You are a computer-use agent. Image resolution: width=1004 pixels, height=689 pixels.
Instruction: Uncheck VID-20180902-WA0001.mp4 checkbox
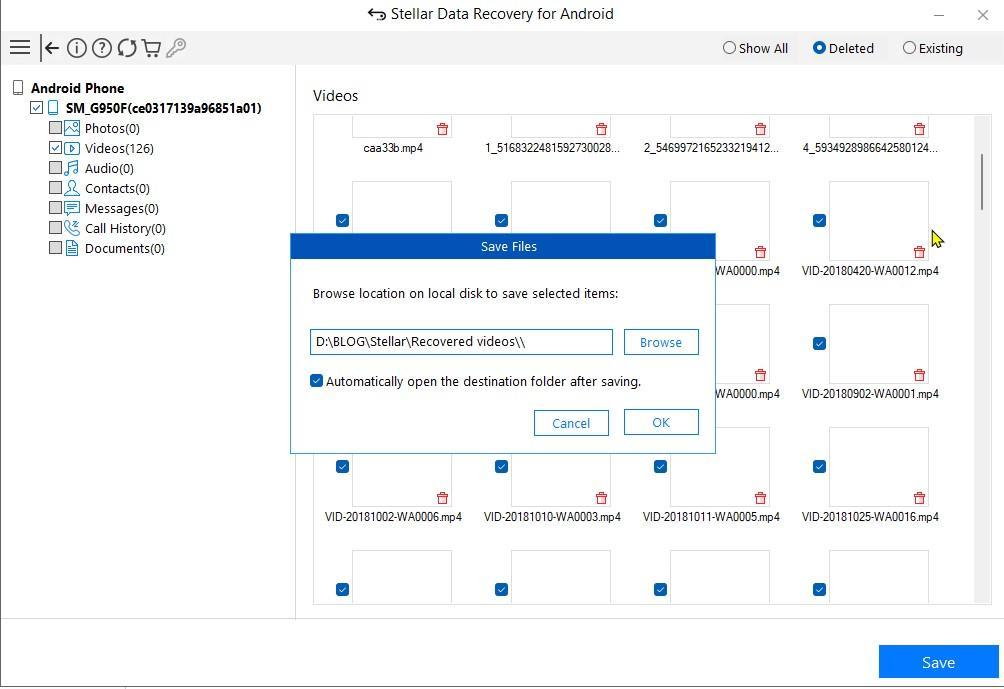820,344
